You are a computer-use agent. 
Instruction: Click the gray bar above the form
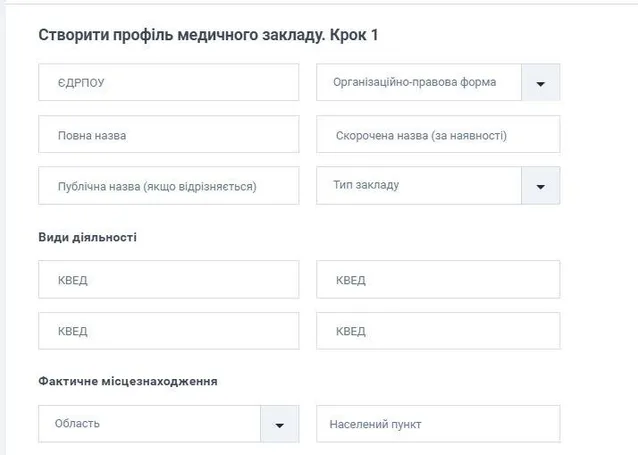click(319, 3)
